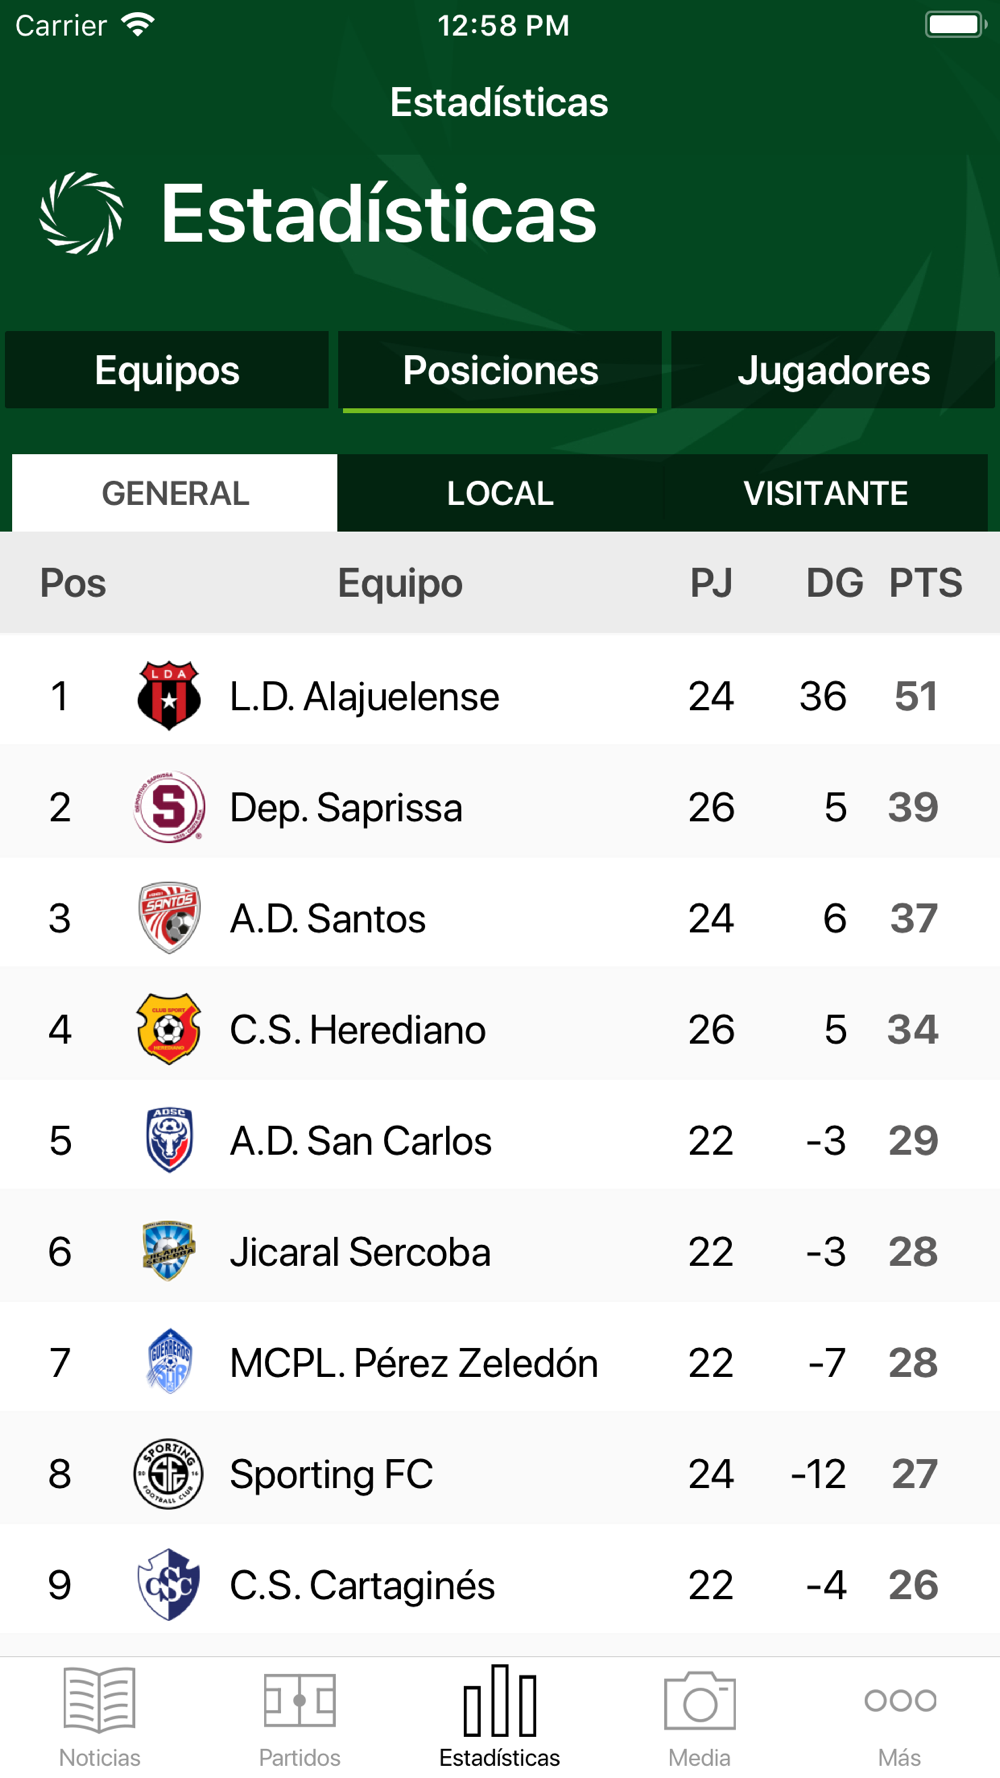Open the MCPL. Pérez Zeledón row
The height and width of the screenshot is (1778, 1000).
point(500,1362)
